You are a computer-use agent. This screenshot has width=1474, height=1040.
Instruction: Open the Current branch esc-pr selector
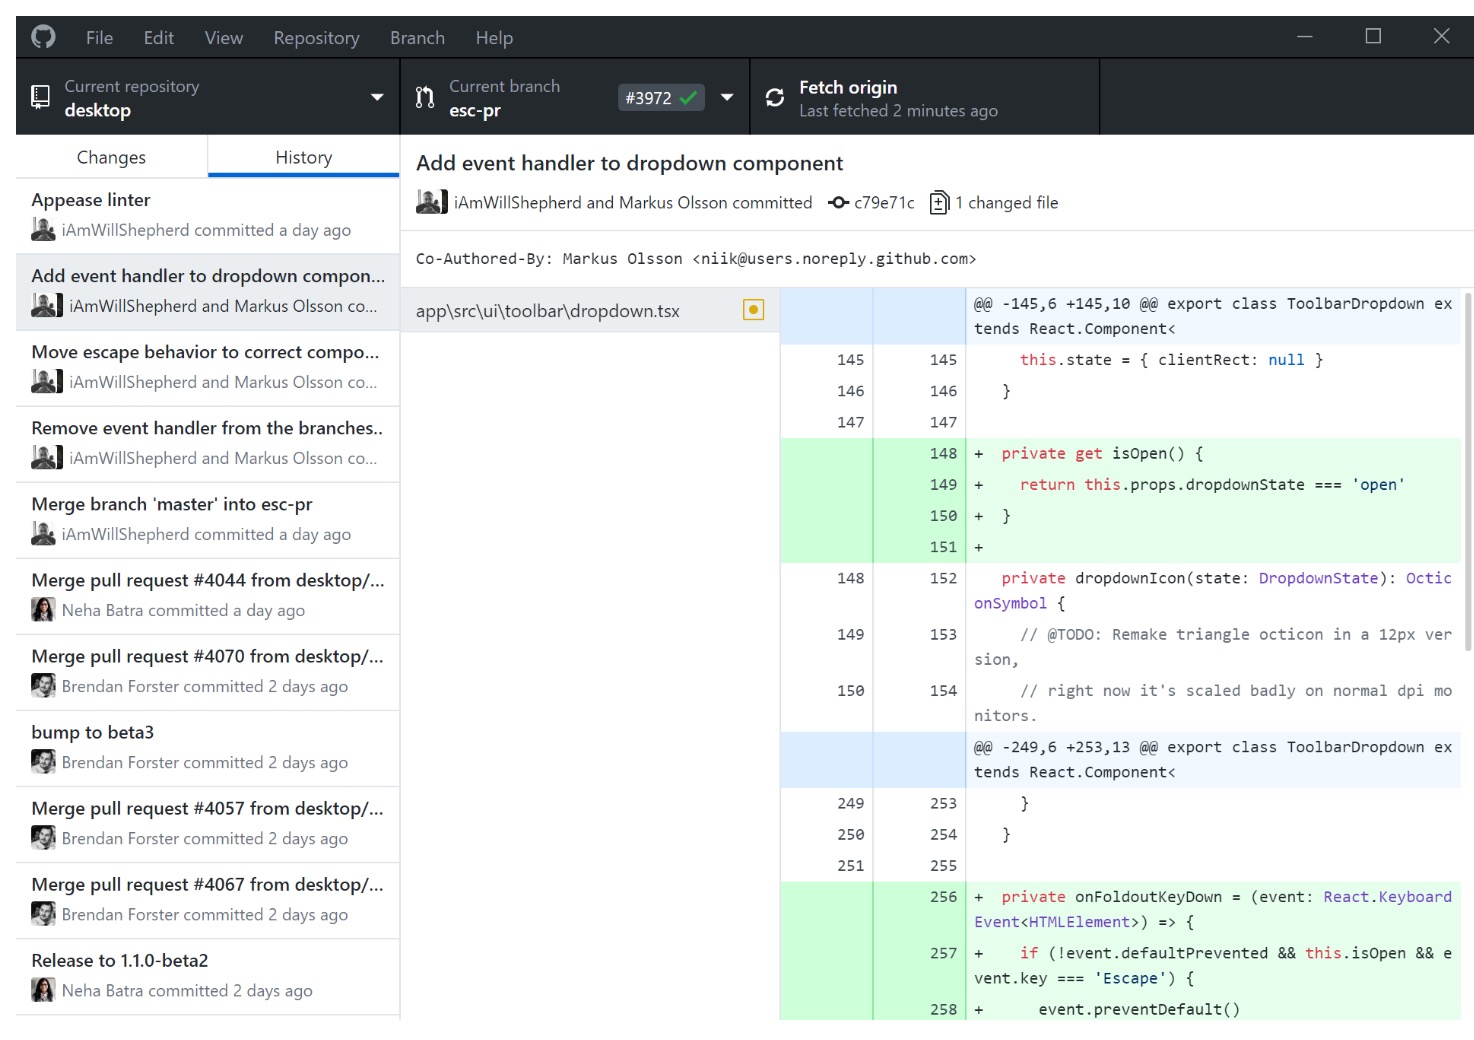575,97
